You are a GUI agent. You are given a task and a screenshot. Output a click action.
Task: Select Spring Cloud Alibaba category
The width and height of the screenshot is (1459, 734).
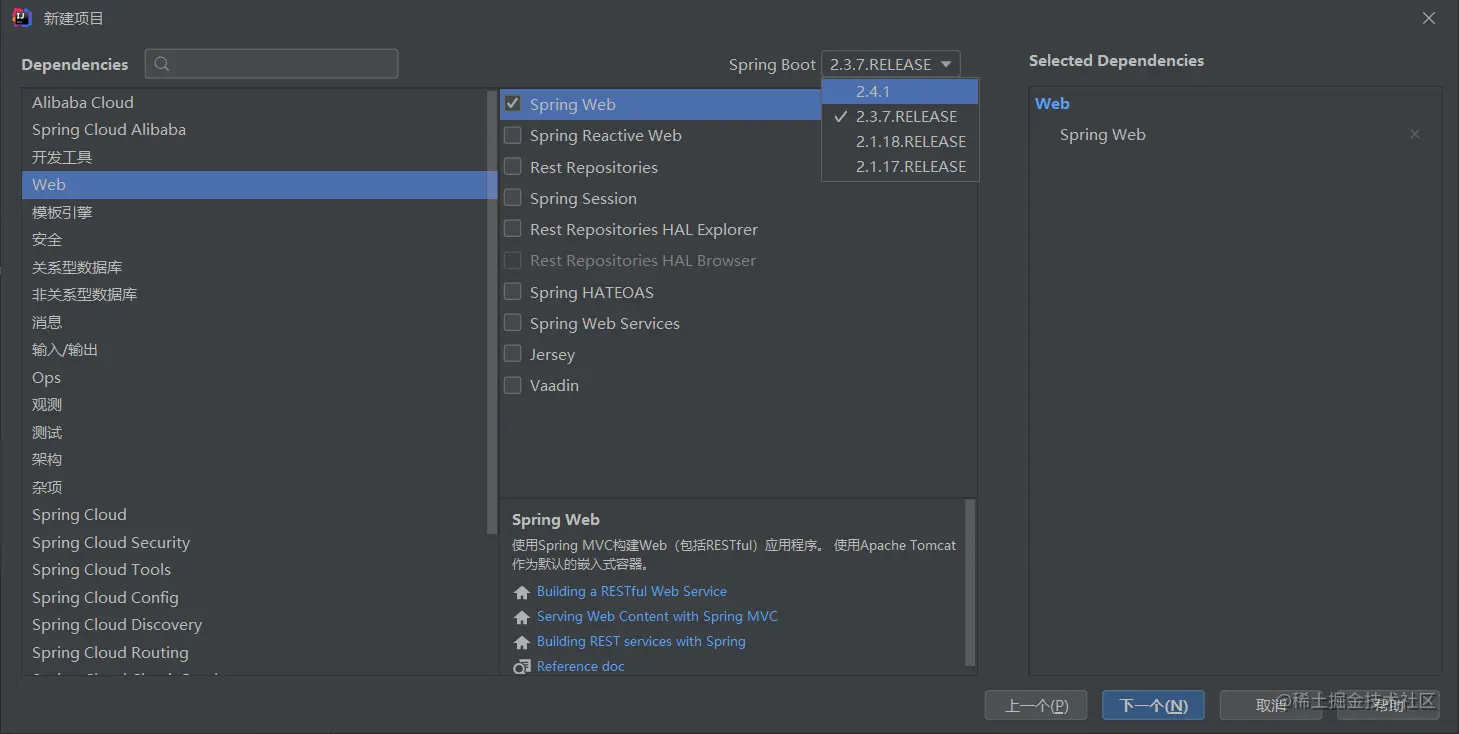coord(259,129)
